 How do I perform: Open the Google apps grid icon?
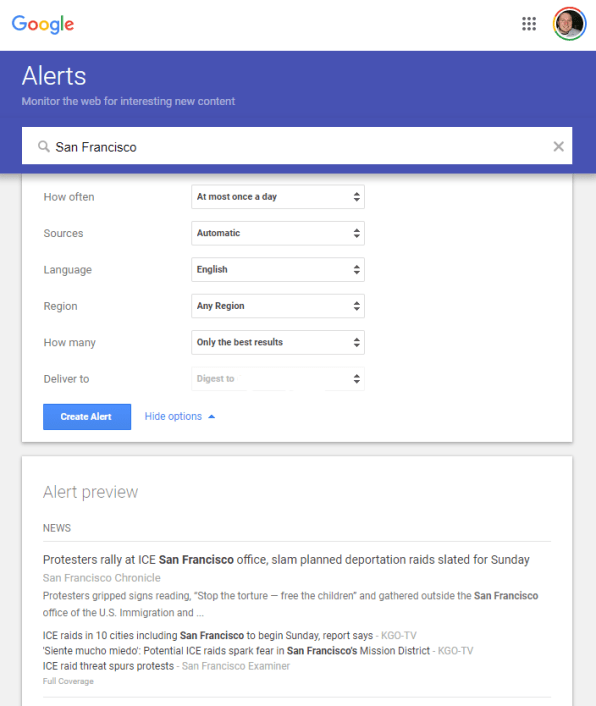pos(529,24)
